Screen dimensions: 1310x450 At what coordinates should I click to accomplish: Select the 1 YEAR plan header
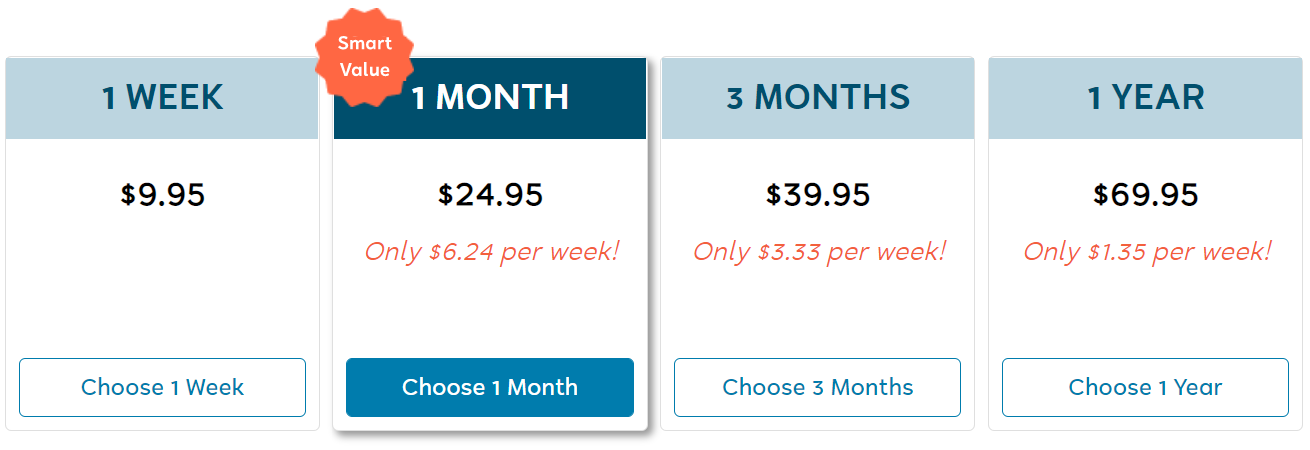click(1145, 98)
